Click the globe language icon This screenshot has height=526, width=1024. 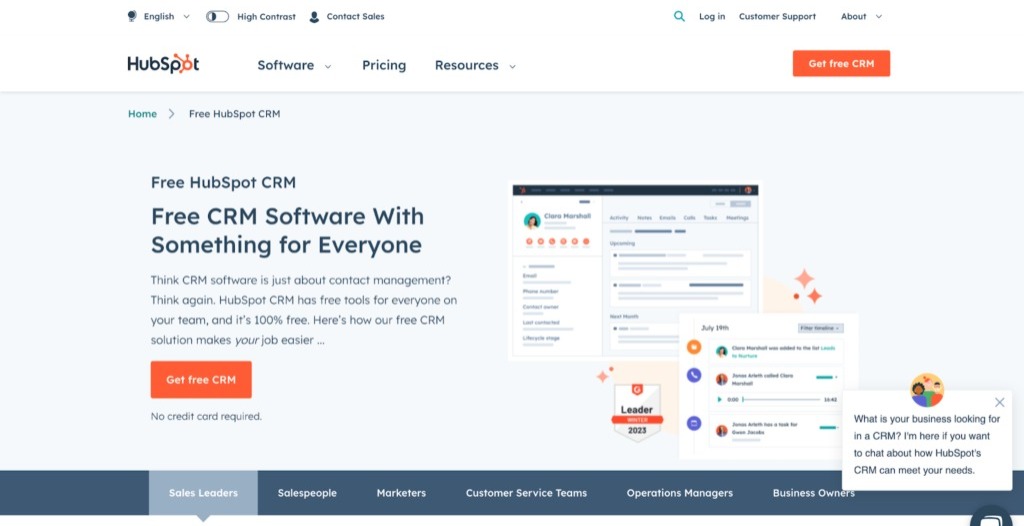coord(133,16)
